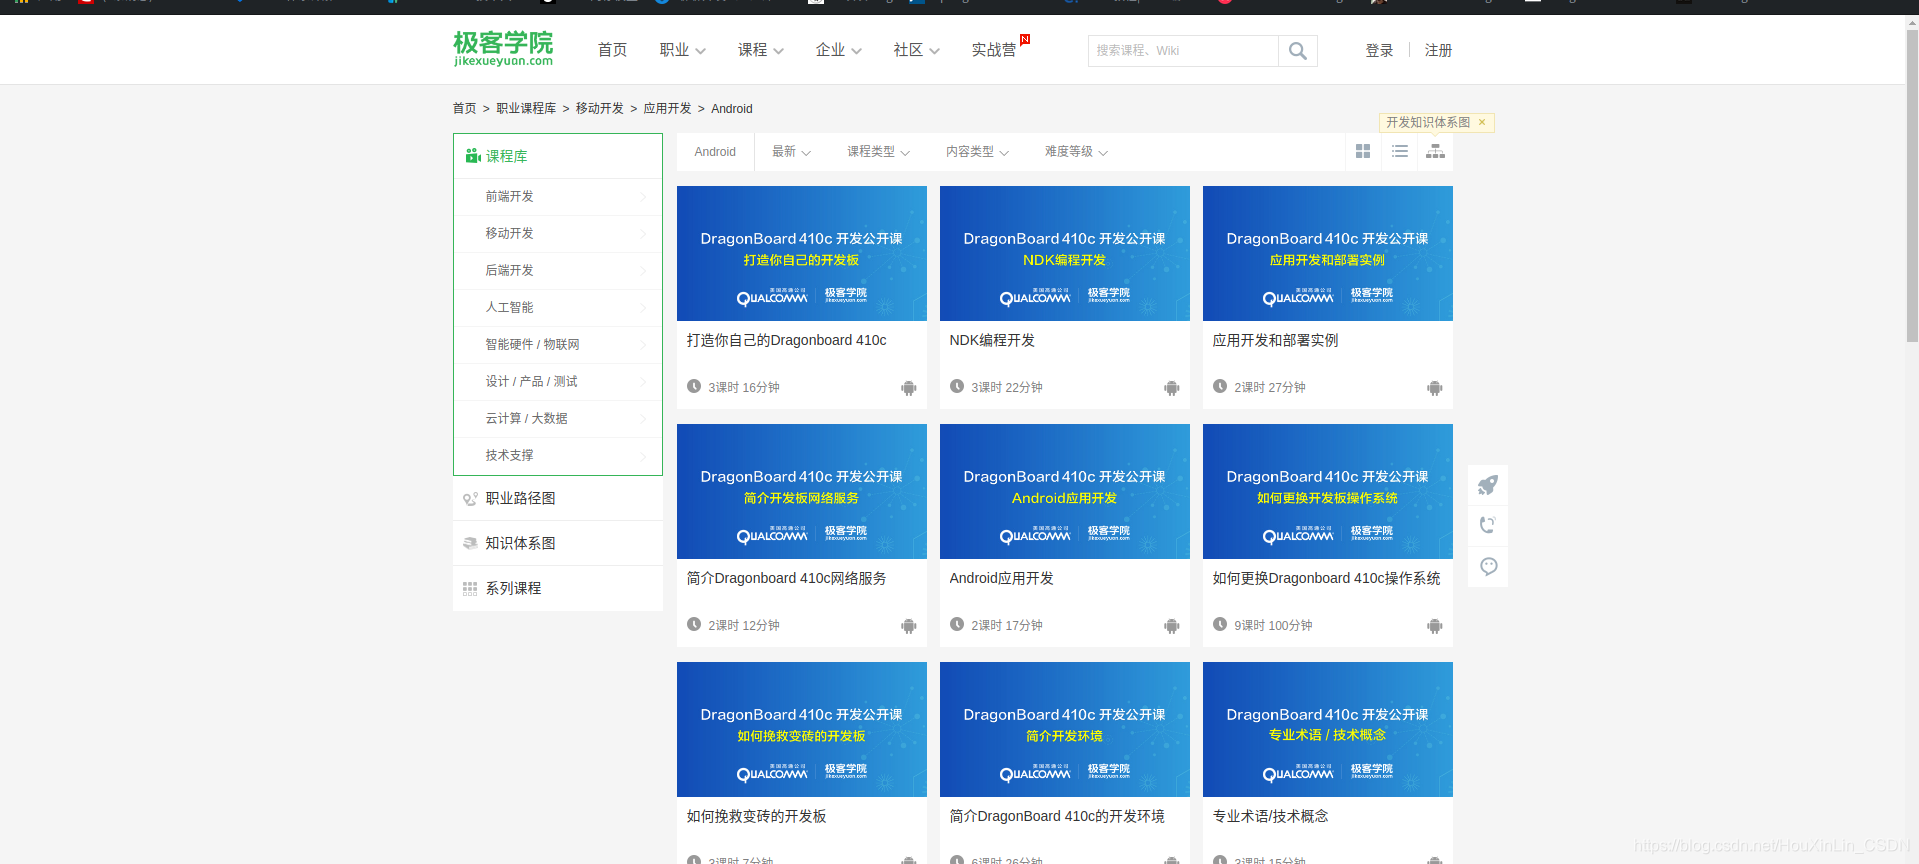Click the 系列课程 grid icon
1919x864 pixels.
470,588
